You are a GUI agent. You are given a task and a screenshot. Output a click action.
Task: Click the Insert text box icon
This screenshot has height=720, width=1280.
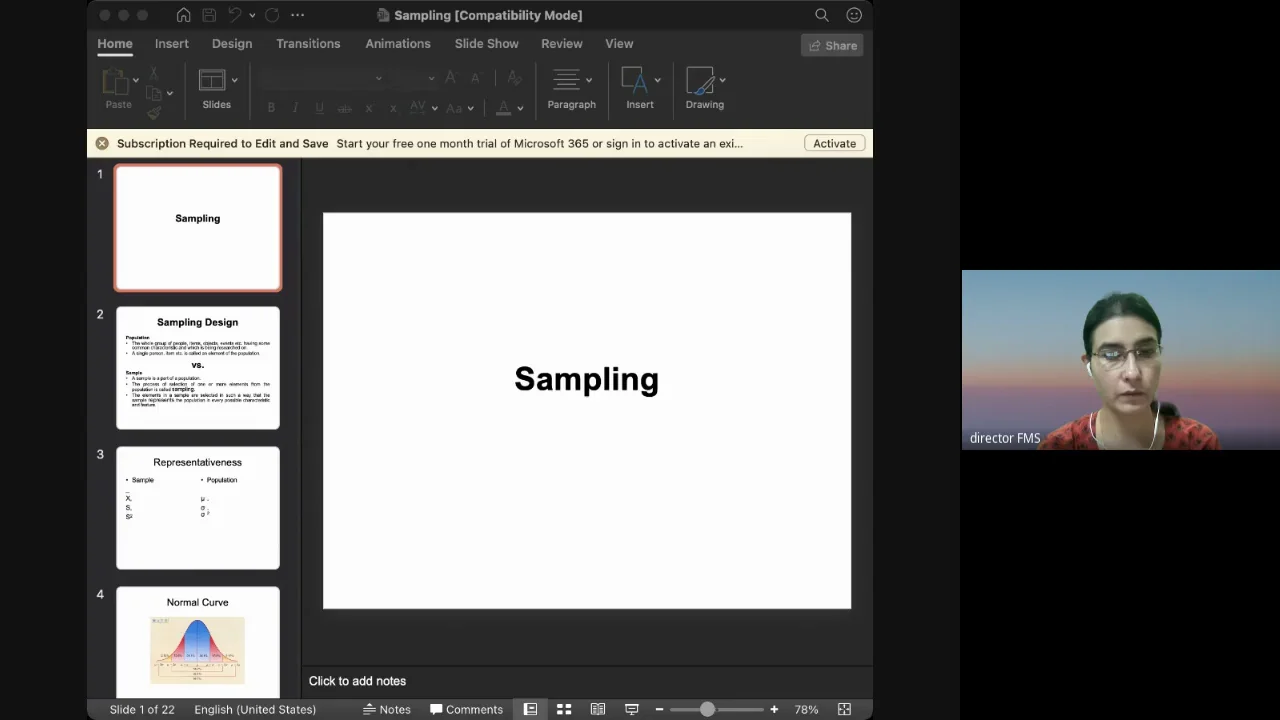click(x=635, y=80)
